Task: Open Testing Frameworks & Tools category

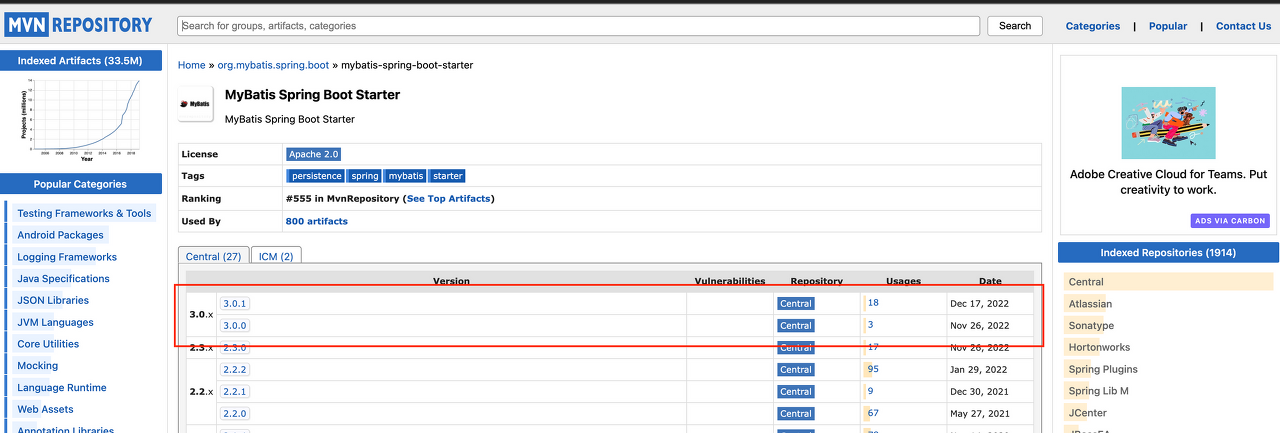Action: coord(84,213)
